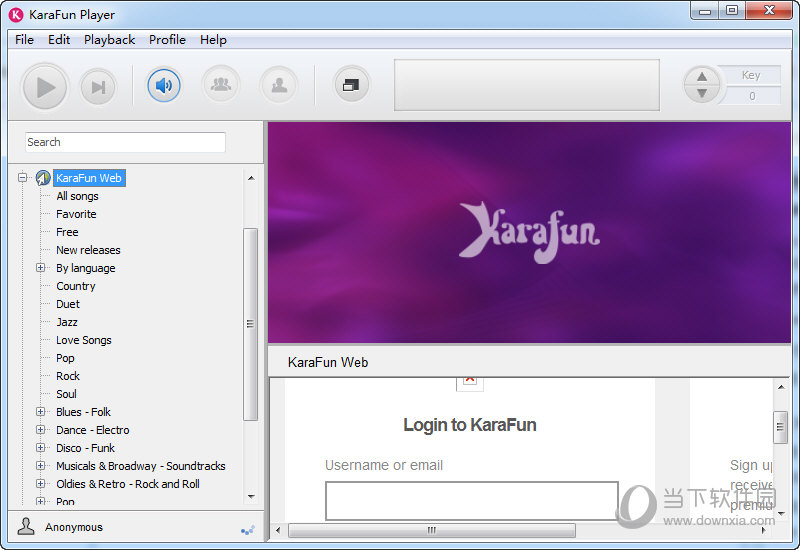Image resolution: width=800 pixels, height=550 pixels.
Task: Click left arrow of horizontal scrollbar
Action: click(x=278, y=530)
